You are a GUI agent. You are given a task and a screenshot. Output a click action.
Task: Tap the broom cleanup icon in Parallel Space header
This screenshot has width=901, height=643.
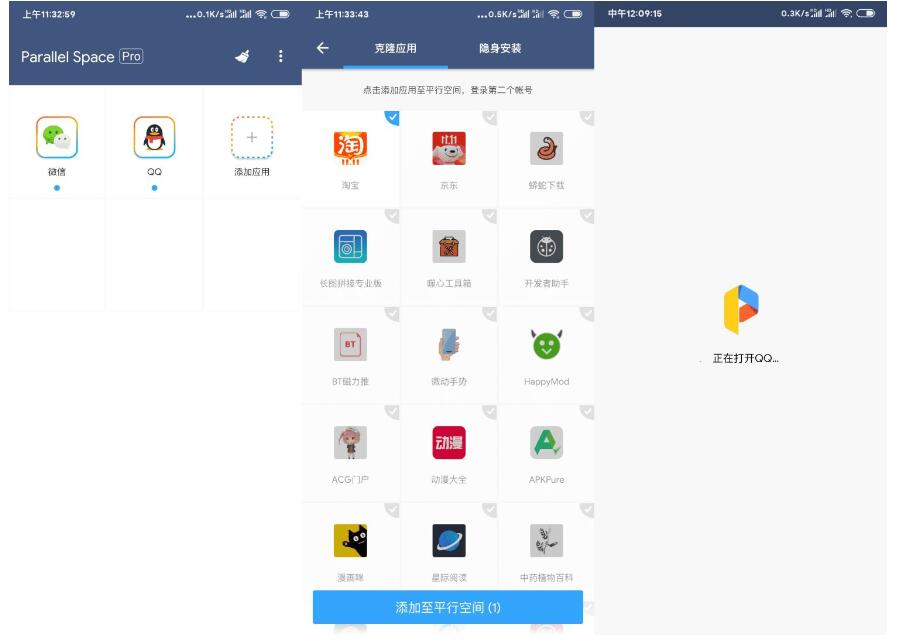(242, 56)
